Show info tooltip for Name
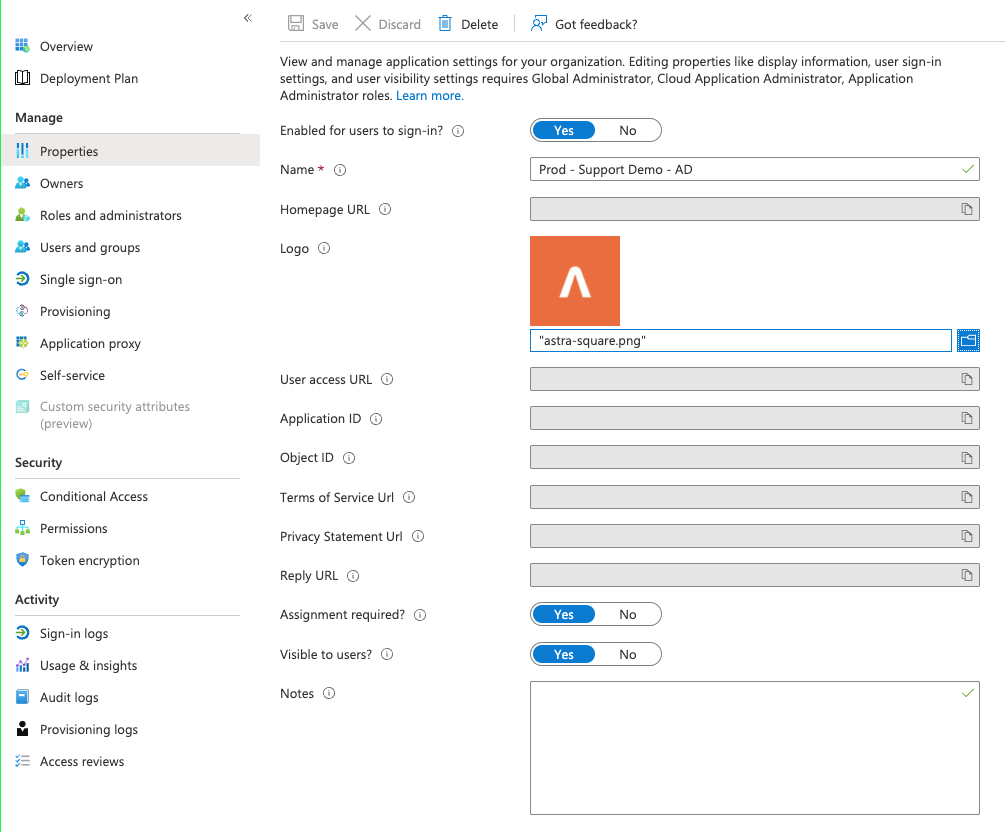The width and height of the screenshot is (1005, 832). 340,170
